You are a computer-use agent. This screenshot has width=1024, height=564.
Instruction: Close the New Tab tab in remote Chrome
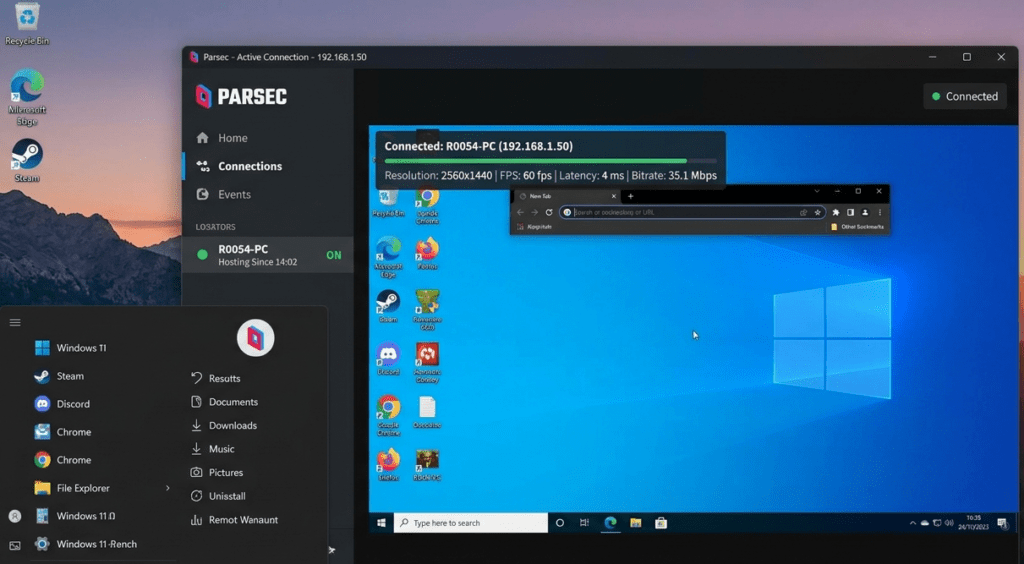pyautogui.click(x=613, y=196)
